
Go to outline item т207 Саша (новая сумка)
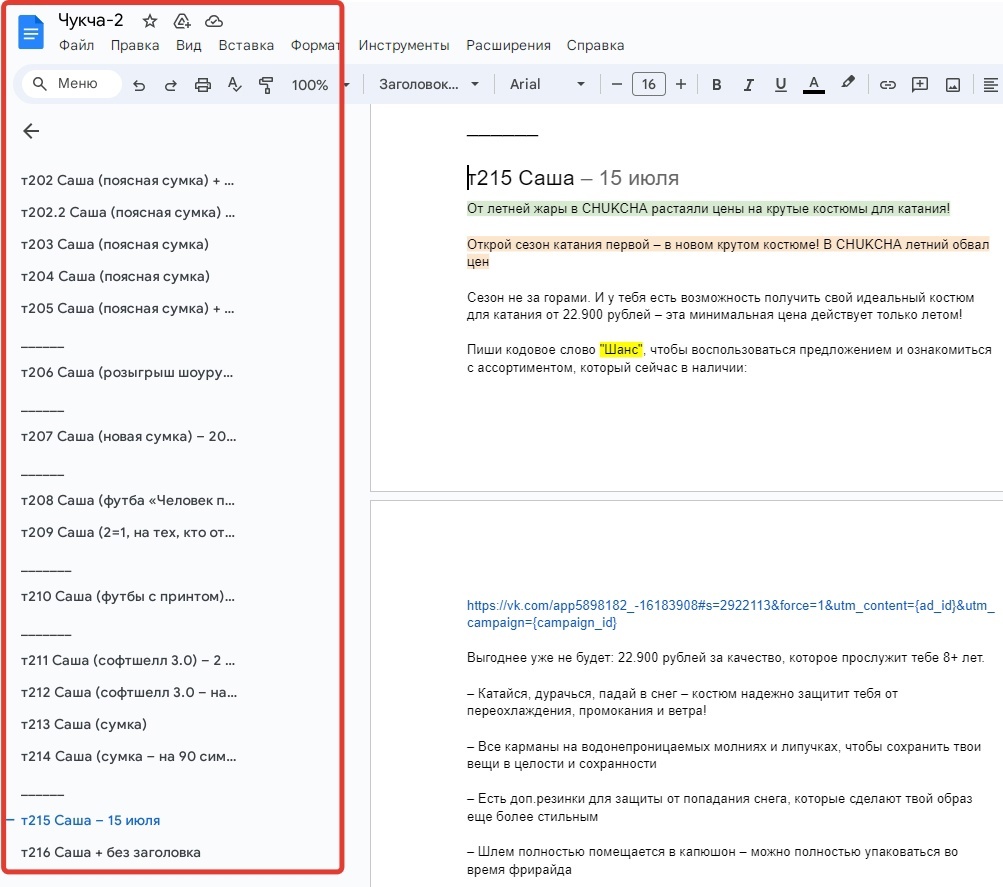pyautogui.click(x=129, y=436)
